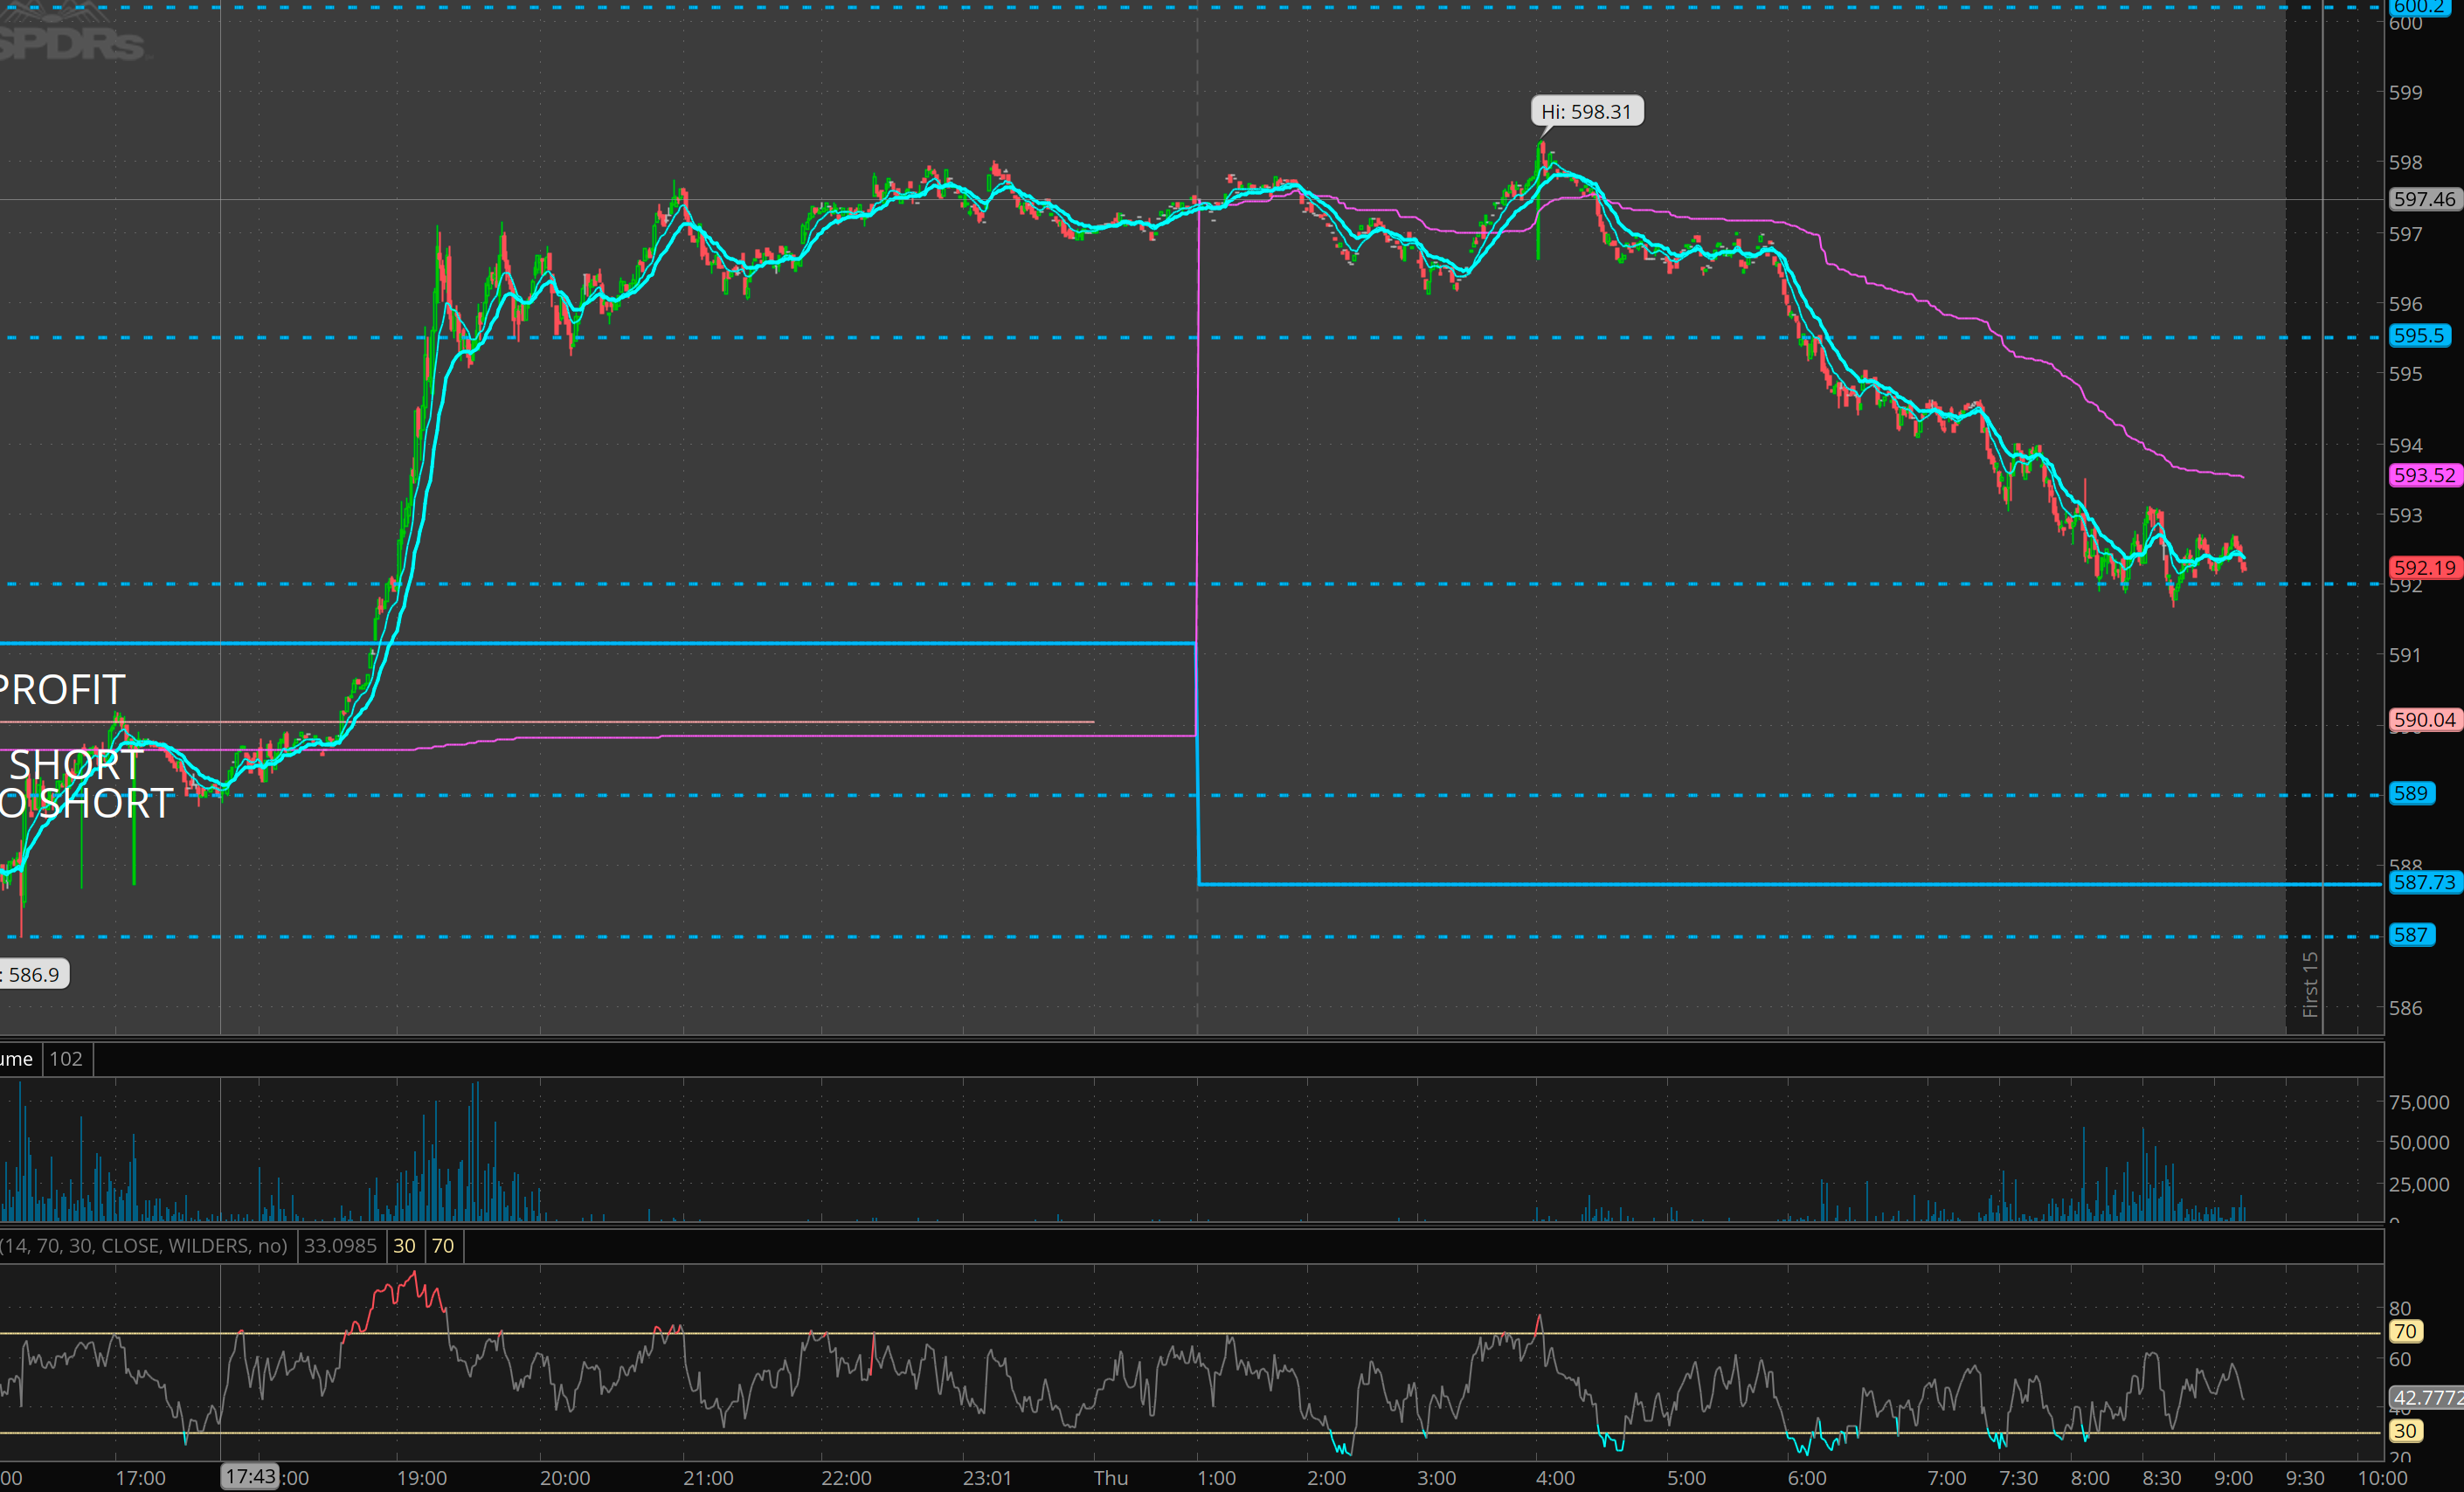The height and width of the screenshot is (1492, 2464).
Task: Click the PROFIT chart annotation text
Action: (62, 690)
